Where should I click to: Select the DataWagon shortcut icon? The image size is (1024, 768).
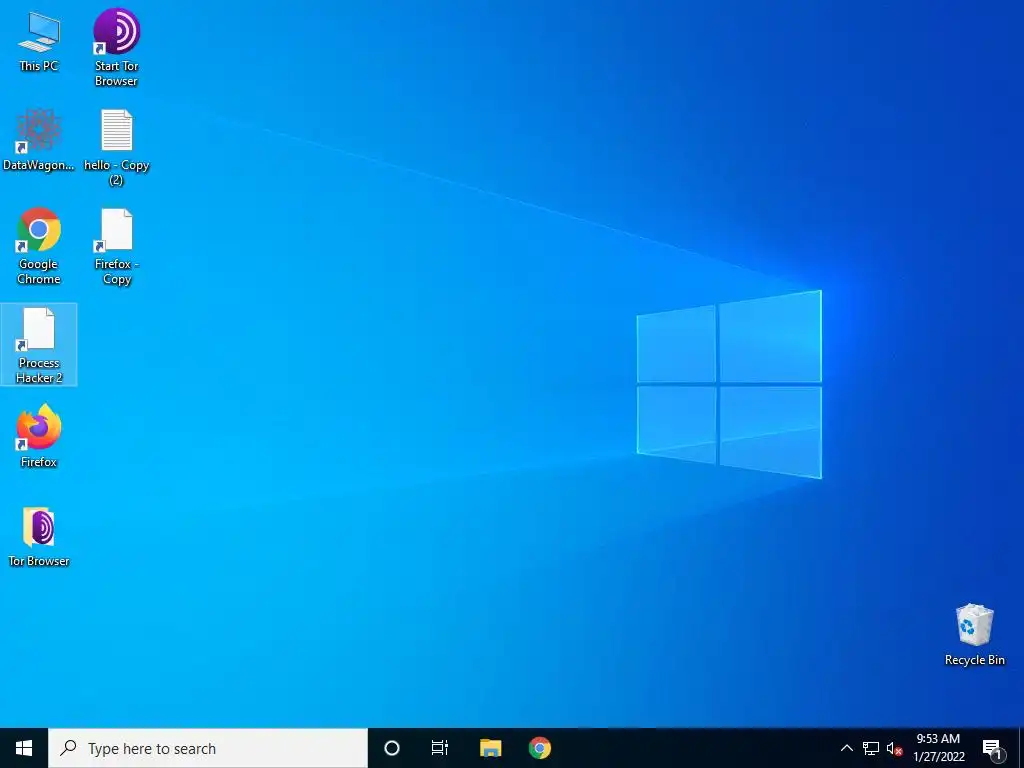pyautogui.click(x=39, y=139)
